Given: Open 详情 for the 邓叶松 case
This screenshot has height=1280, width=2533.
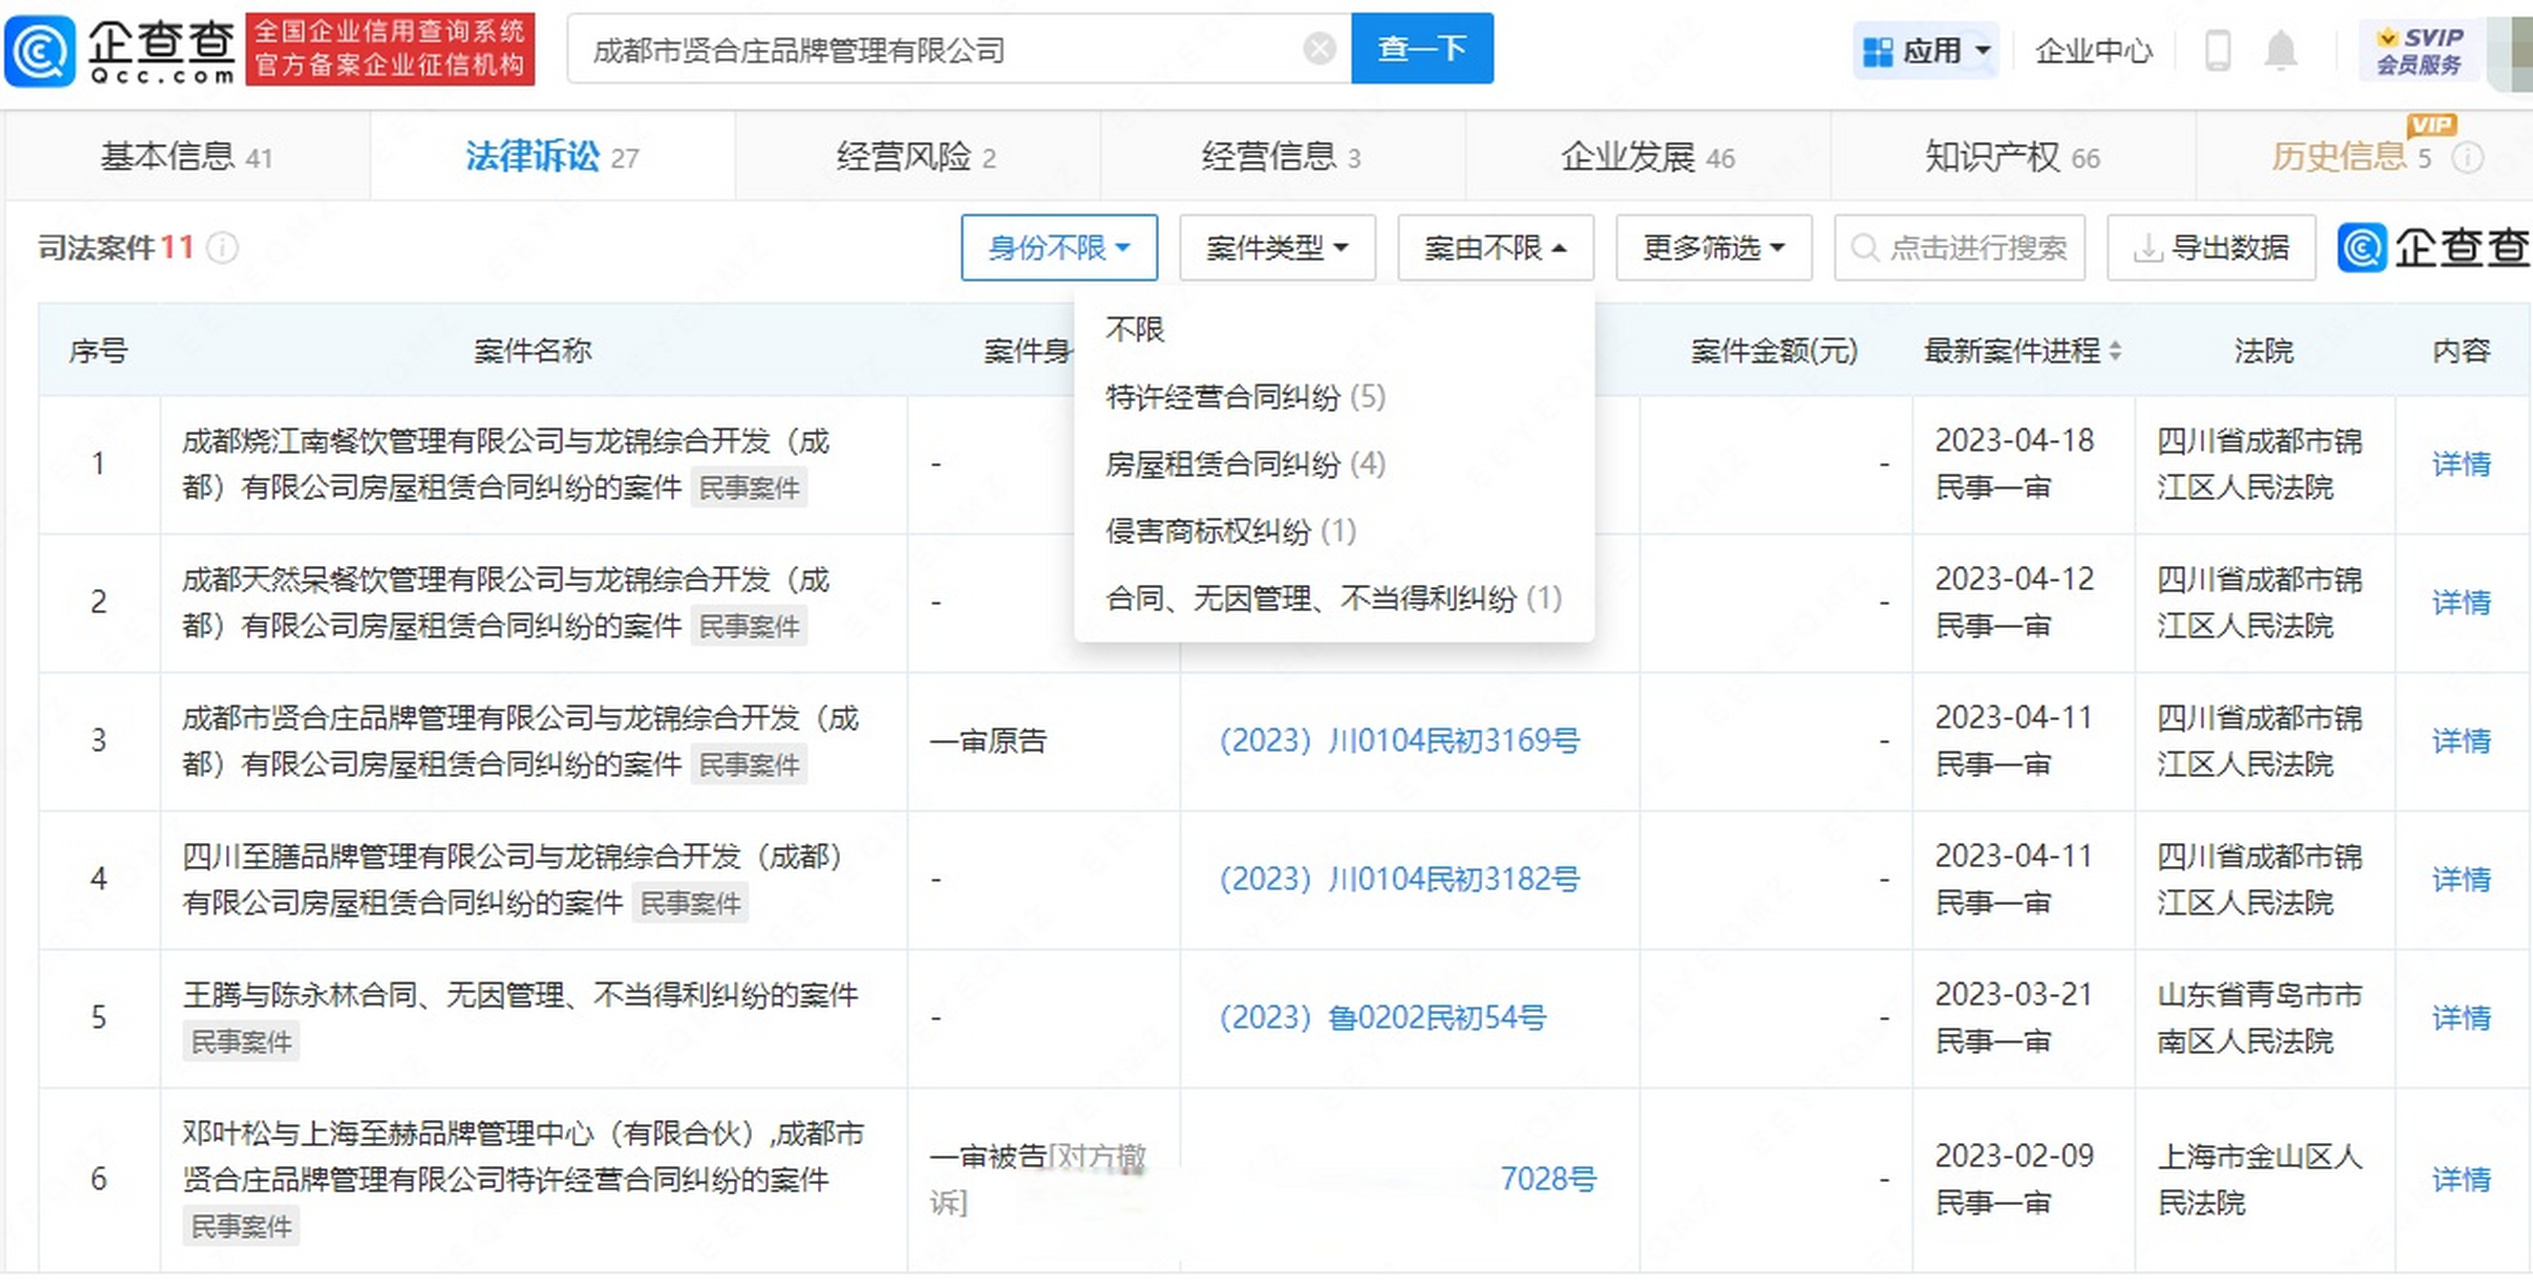Looking at the screenshot, I should (2461, 1179).
